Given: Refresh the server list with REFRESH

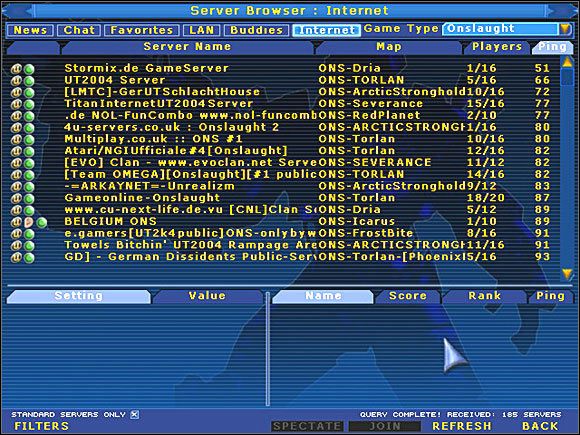Looking at the screenshot, I should pos(462,426).
